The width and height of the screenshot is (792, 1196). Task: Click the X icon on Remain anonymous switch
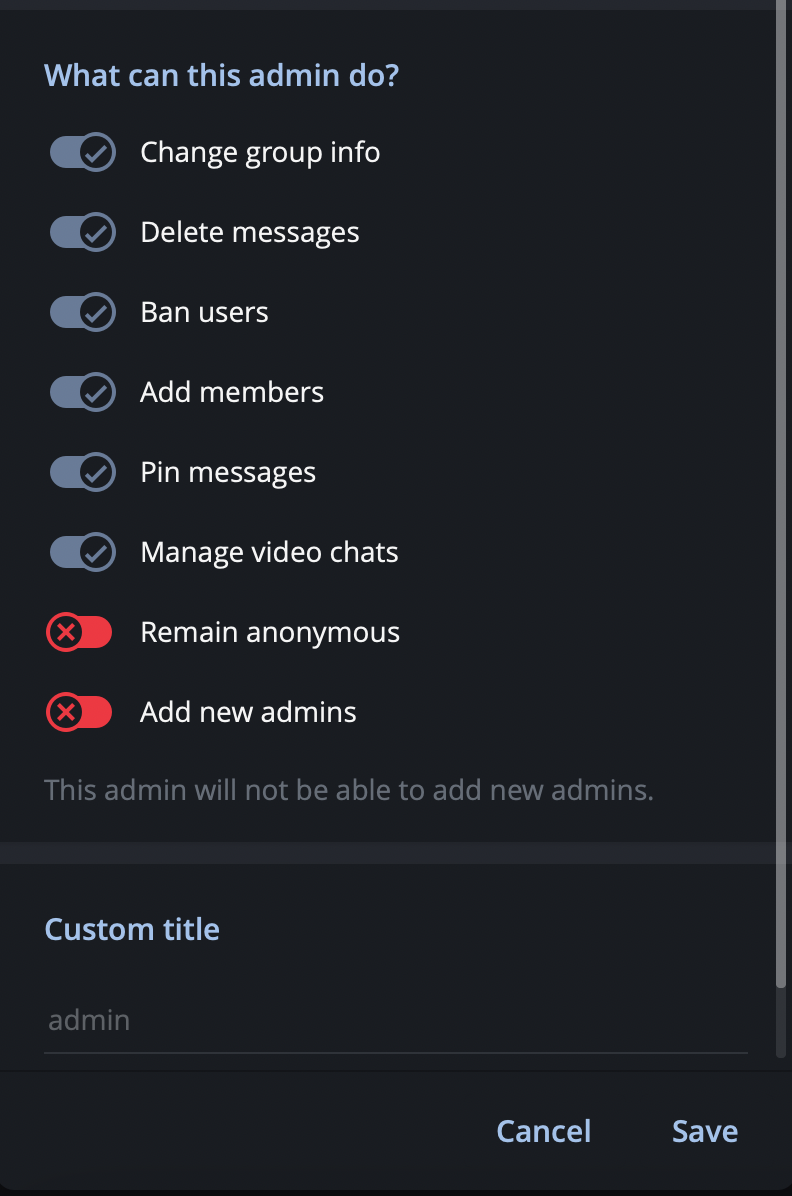coord(68,632)
